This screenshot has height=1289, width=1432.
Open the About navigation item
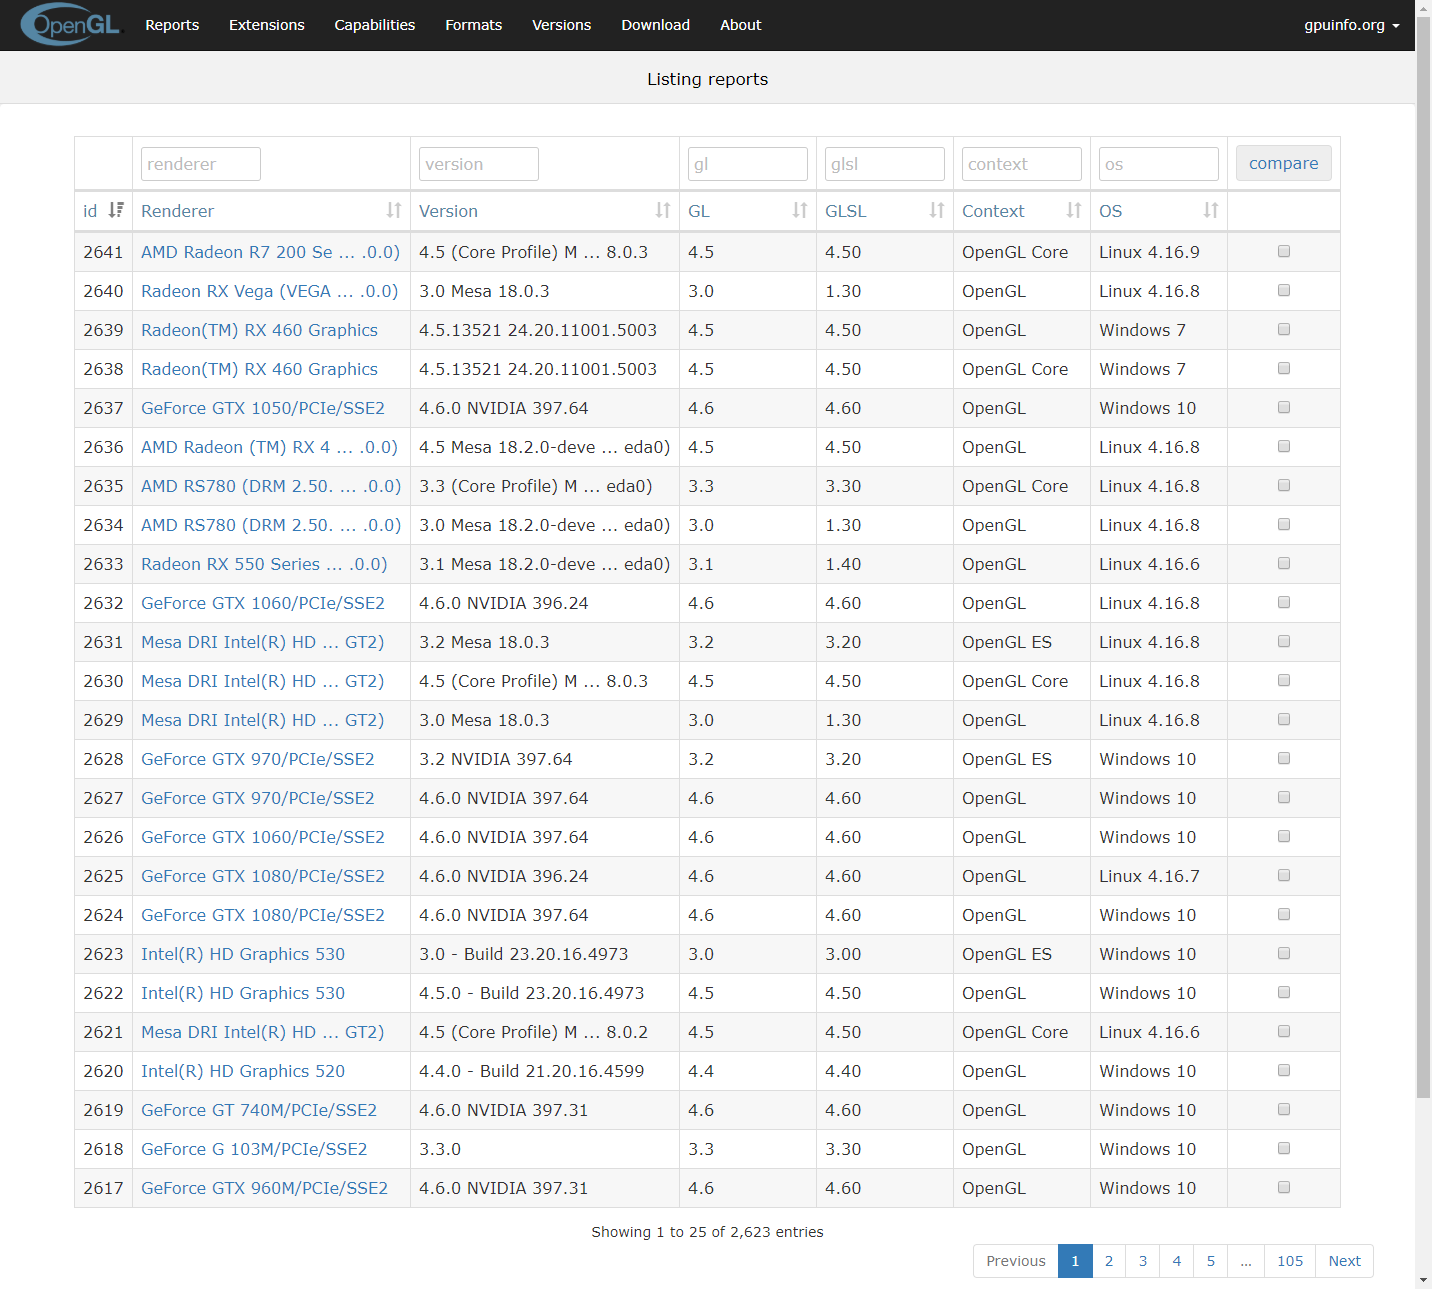point(740,25)
